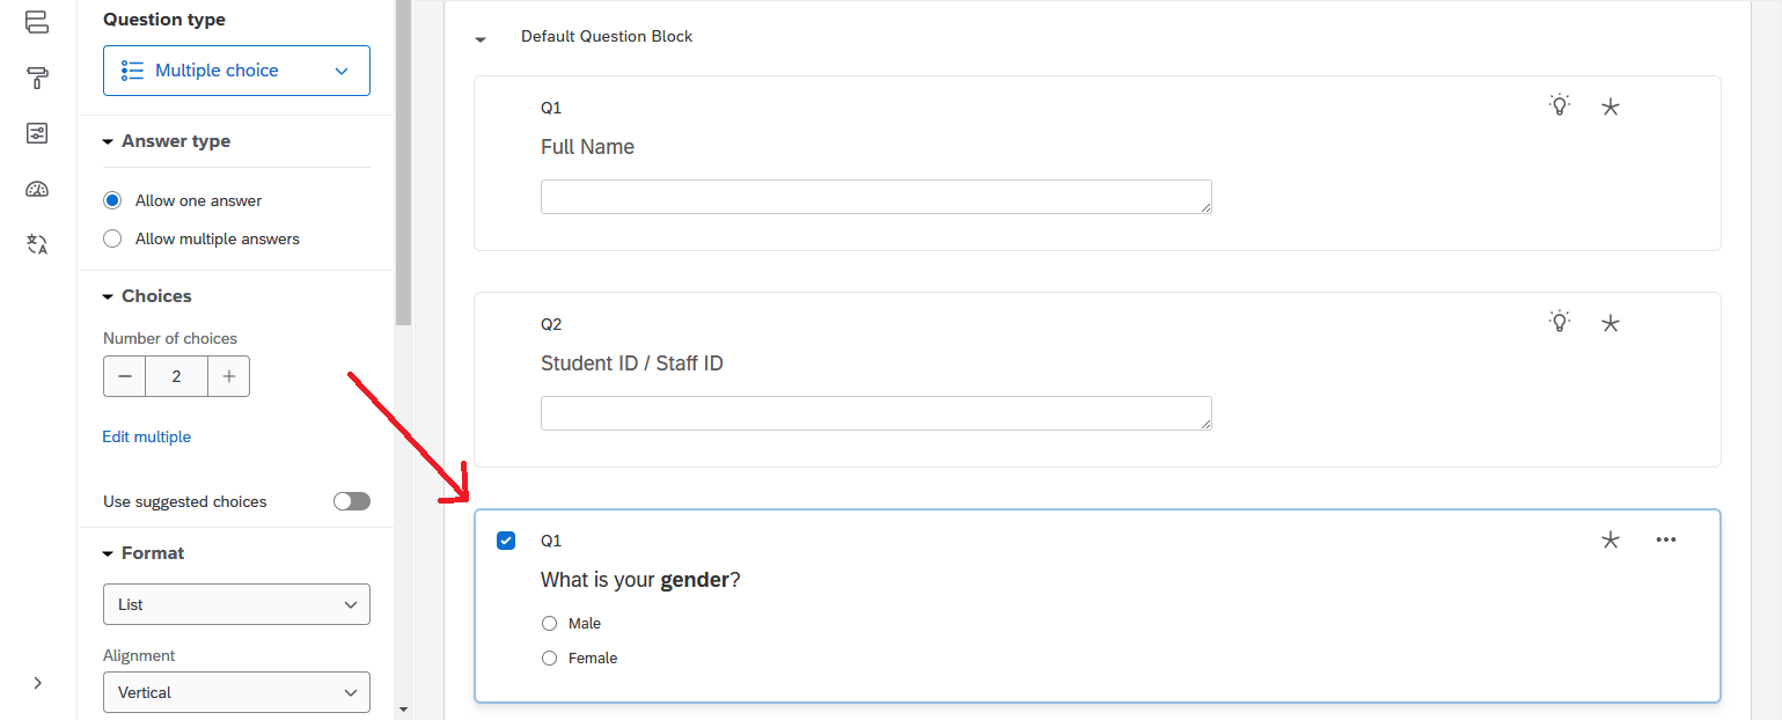The height and width of the screenshot is (720, 1782).
Task: Open the three-dots menu on gender question
Action: (x=1665, y=540)
